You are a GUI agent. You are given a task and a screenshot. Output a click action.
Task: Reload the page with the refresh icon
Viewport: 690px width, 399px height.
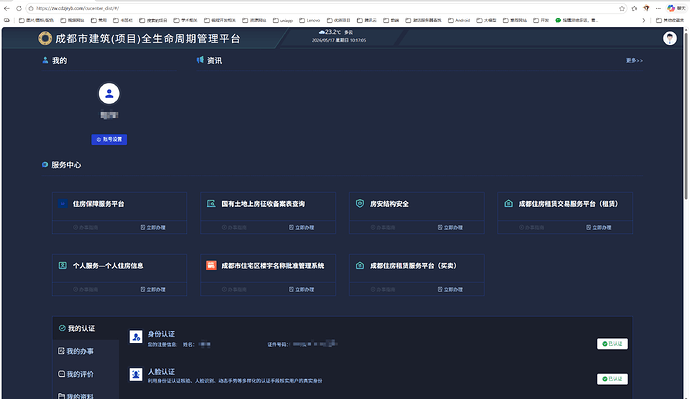(19, 8)
